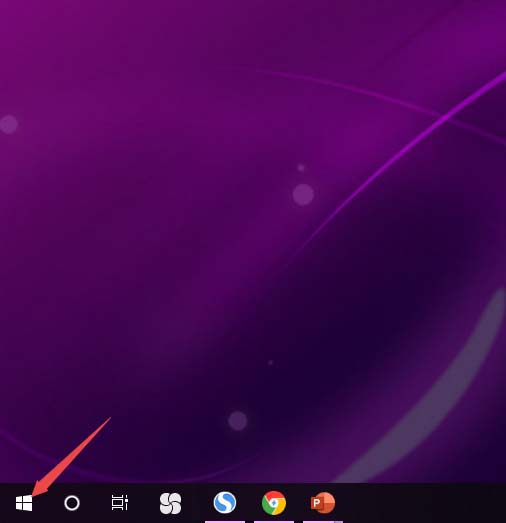Viewport: 506px width, 523px height.
Task: Open the Windows Start menu
Action: pyautogui.click(x=24, y=503)
